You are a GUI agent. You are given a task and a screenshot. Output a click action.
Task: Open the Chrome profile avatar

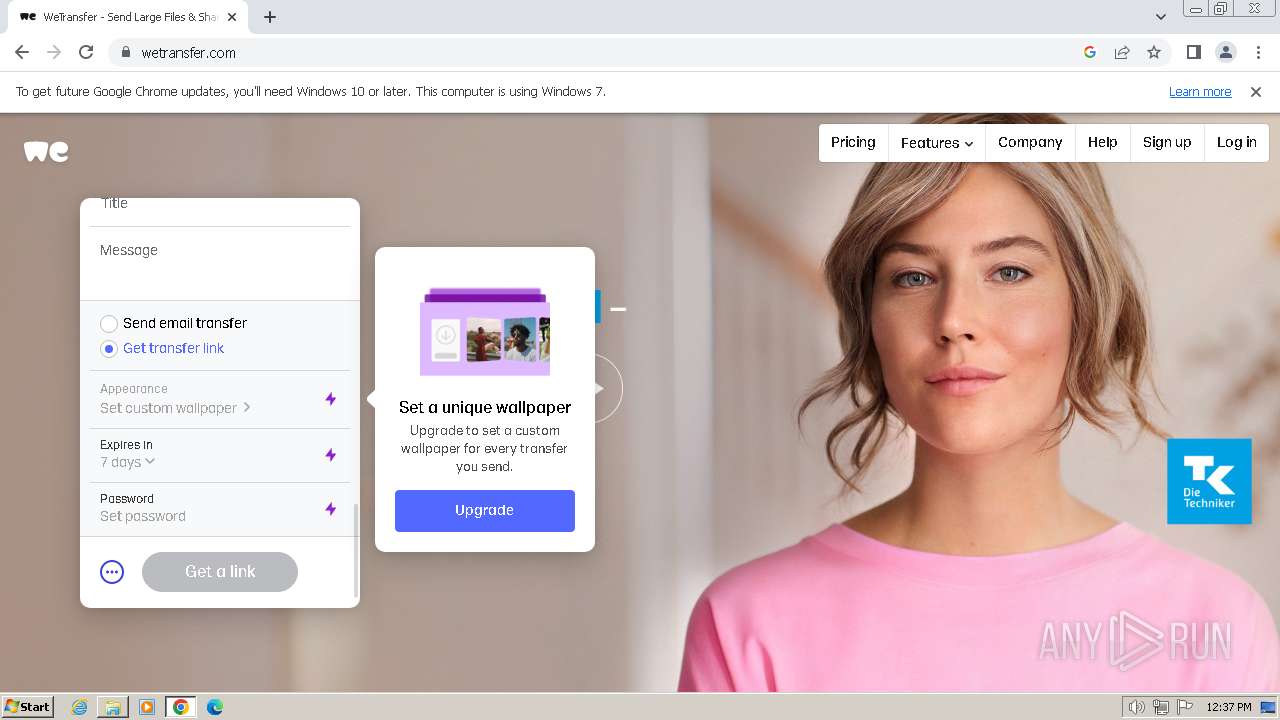[1225, 52]
